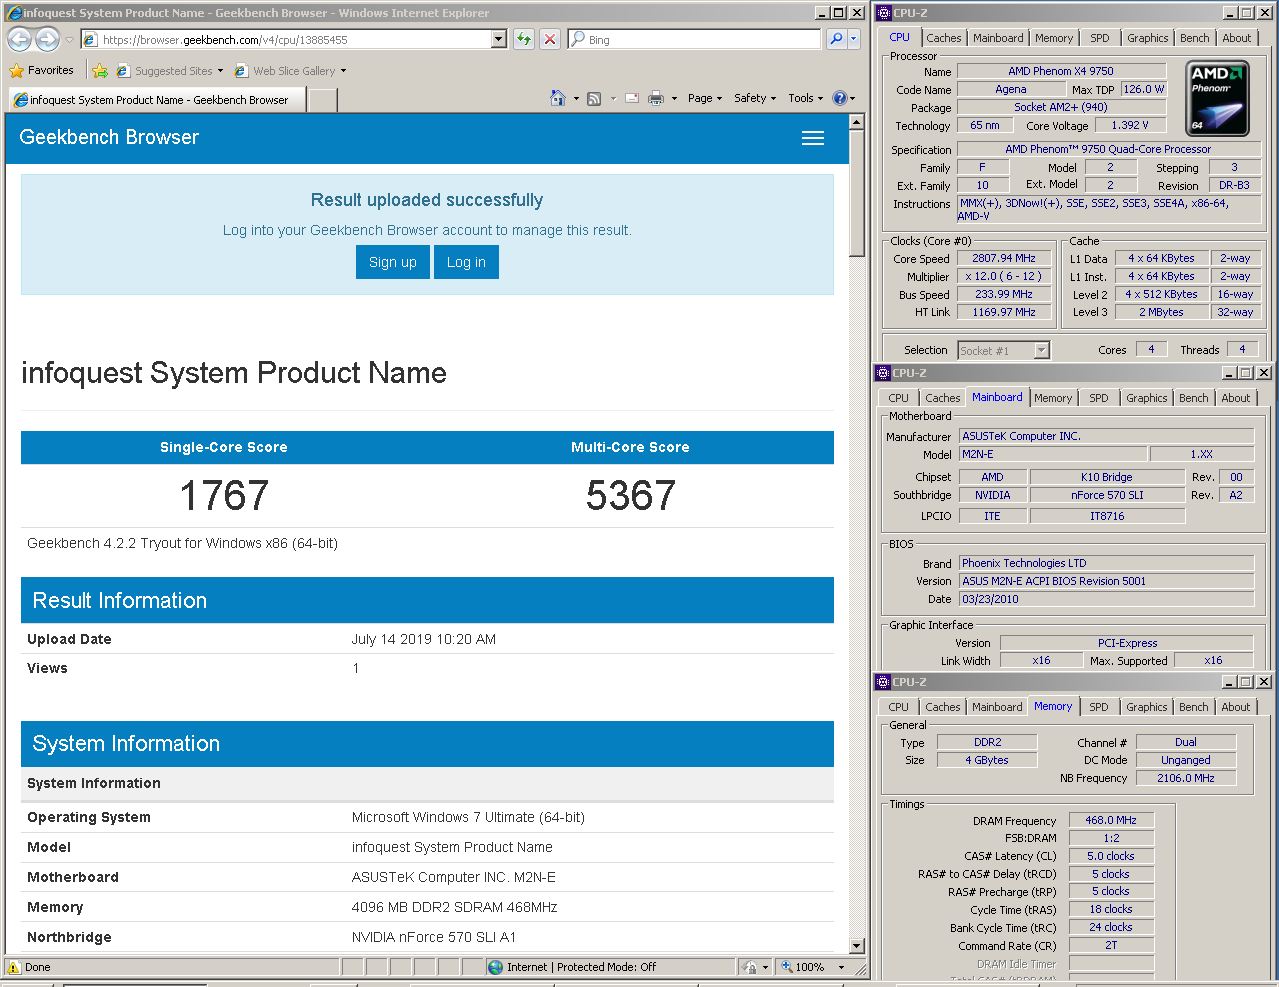Click the Bing search magnifier button

click(836, 39)
